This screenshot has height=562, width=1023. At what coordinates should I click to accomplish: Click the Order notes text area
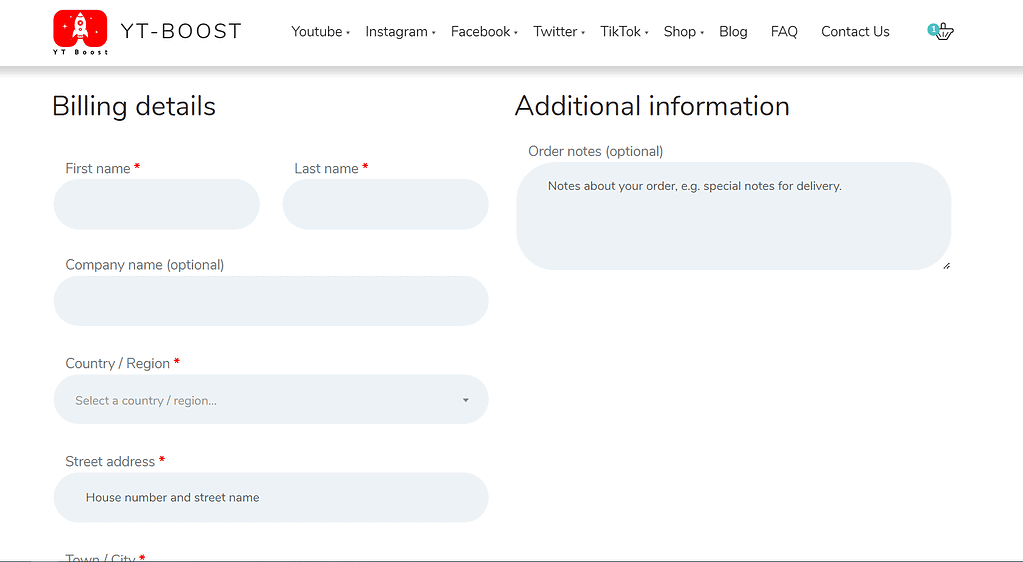[733, 216]
